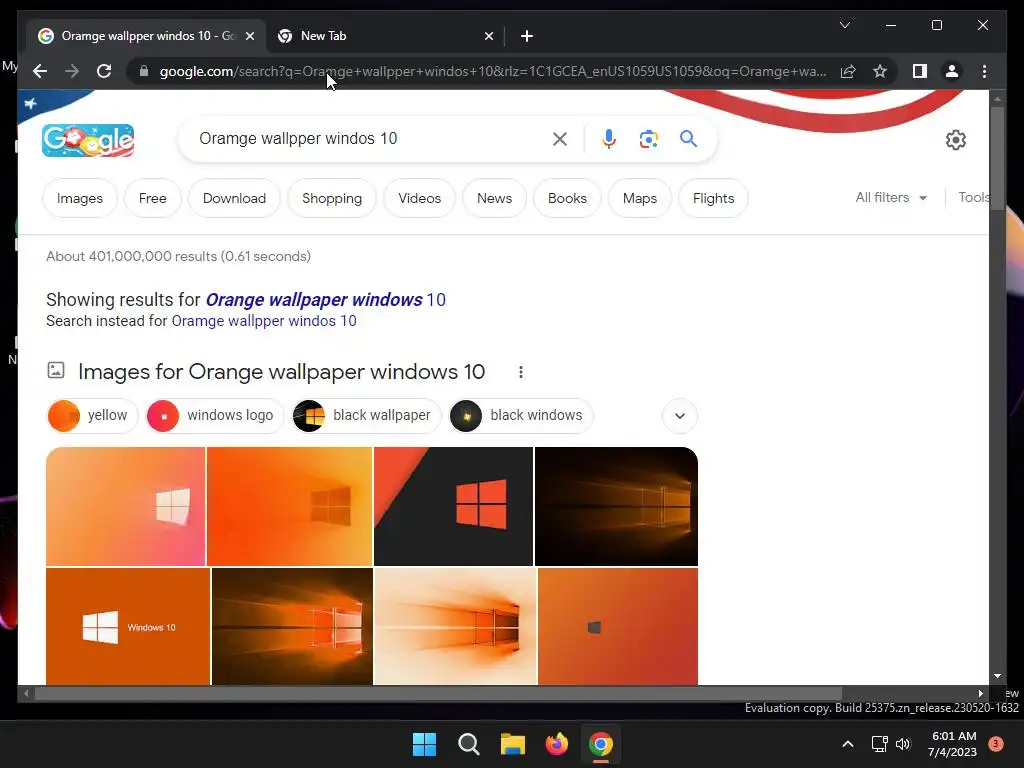Bookmark this tab with the star icon
Image resolution: width=1024 pixels, height=768 pixels.
tap(880, 71)
